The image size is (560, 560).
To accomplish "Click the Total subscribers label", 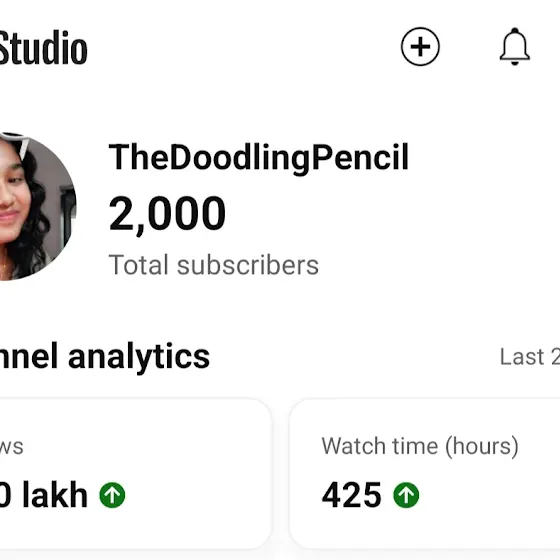I will (214, 265).
